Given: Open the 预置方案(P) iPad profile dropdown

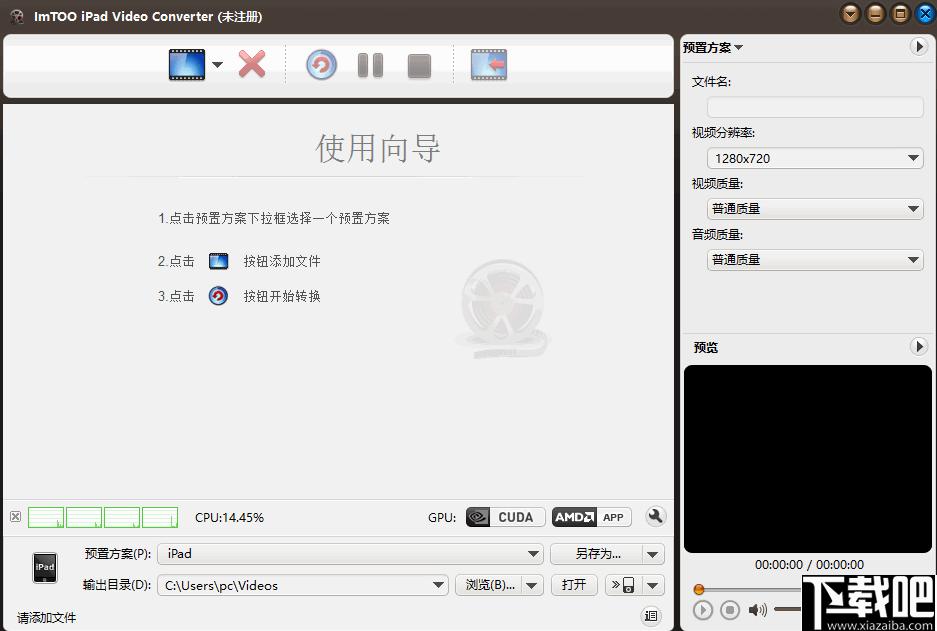Looking at the screenshot, I should click(350, 554).
